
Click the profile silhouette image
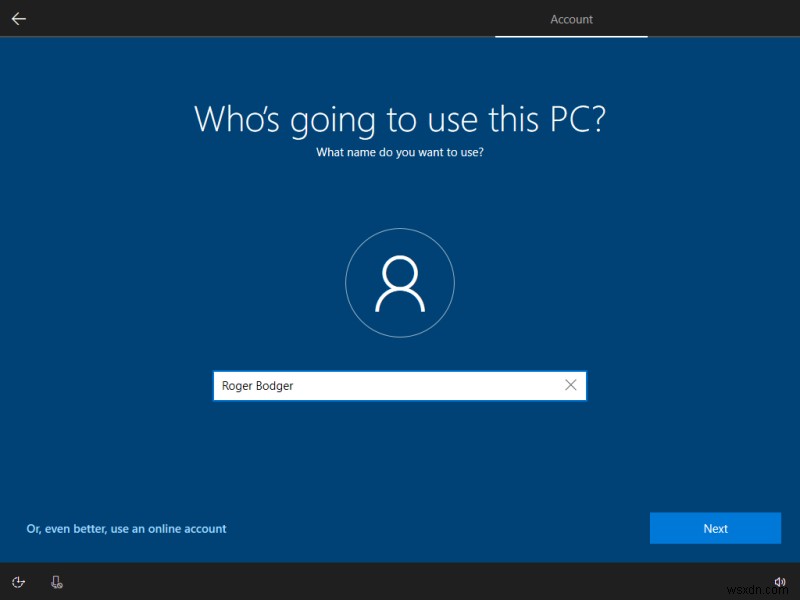[400, 283]
